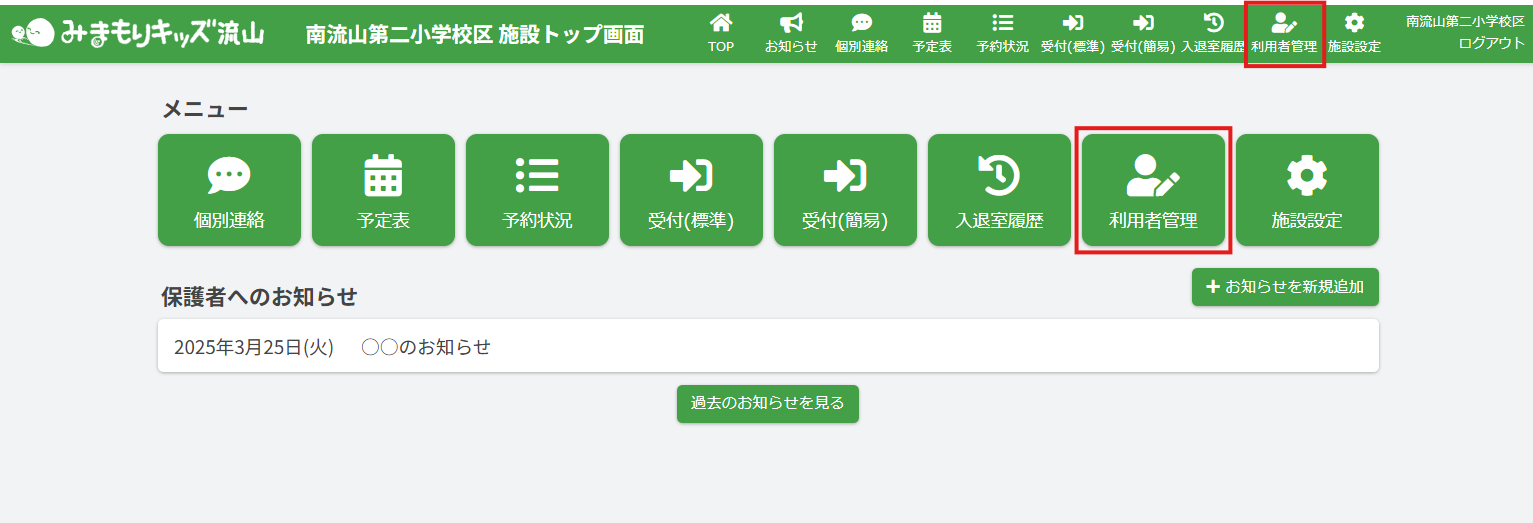The width and height of the screenshot is (1533, 523).
Task: Open the 利用者管理 user edit menu tile
Action: pos(1153,190)
